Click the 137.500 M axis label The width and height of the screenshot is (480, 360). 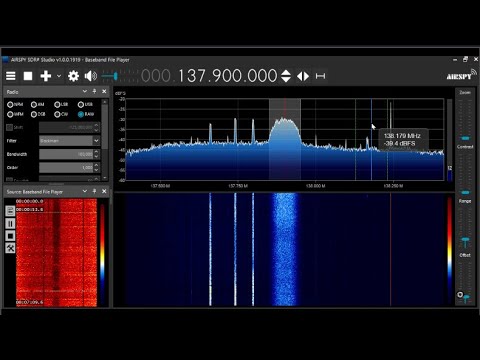(x=160, y=186)
